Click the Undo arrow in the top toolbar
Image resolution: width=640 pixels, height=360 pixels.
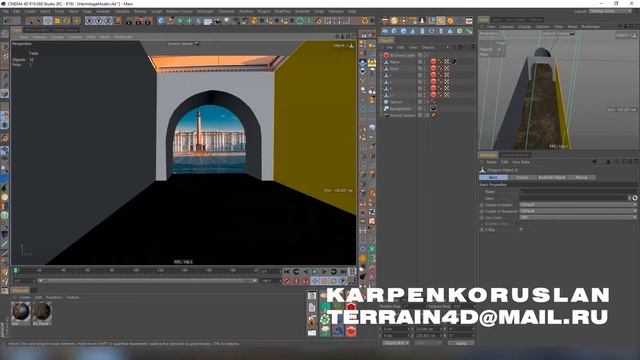pos(7,21)
